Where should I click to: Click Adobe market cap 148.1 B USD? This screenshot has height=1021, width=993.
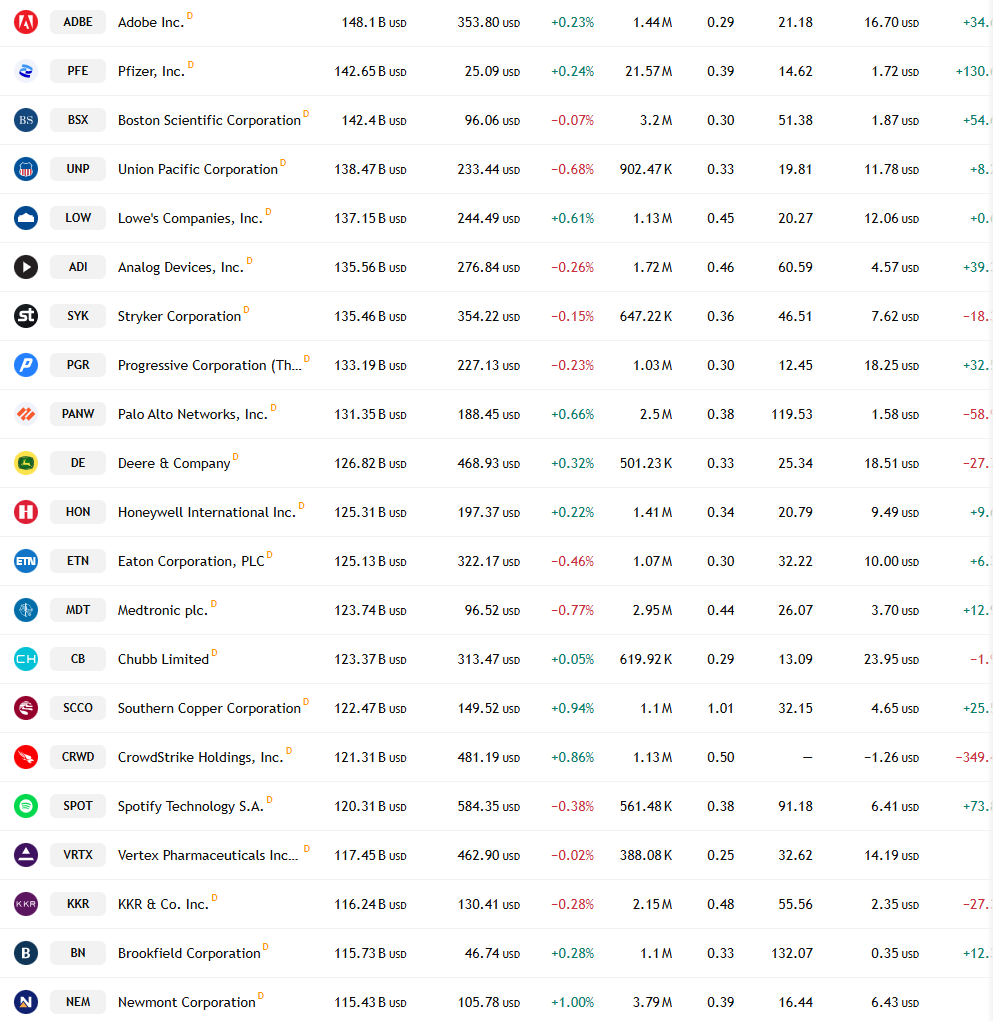(374, 23)
